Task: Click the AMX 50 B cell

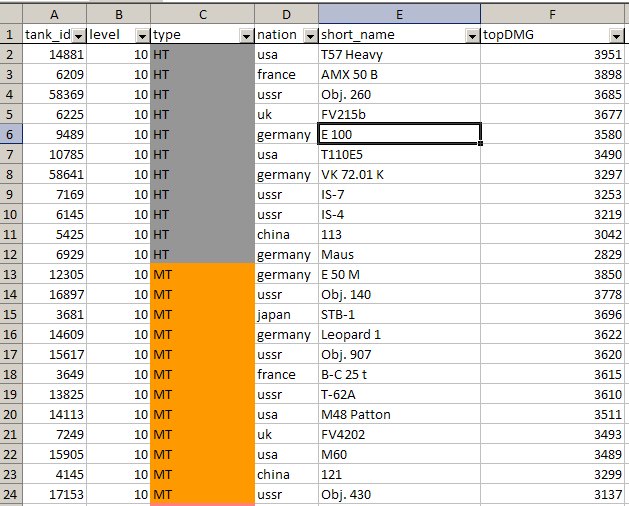Action: coord(400,74)
